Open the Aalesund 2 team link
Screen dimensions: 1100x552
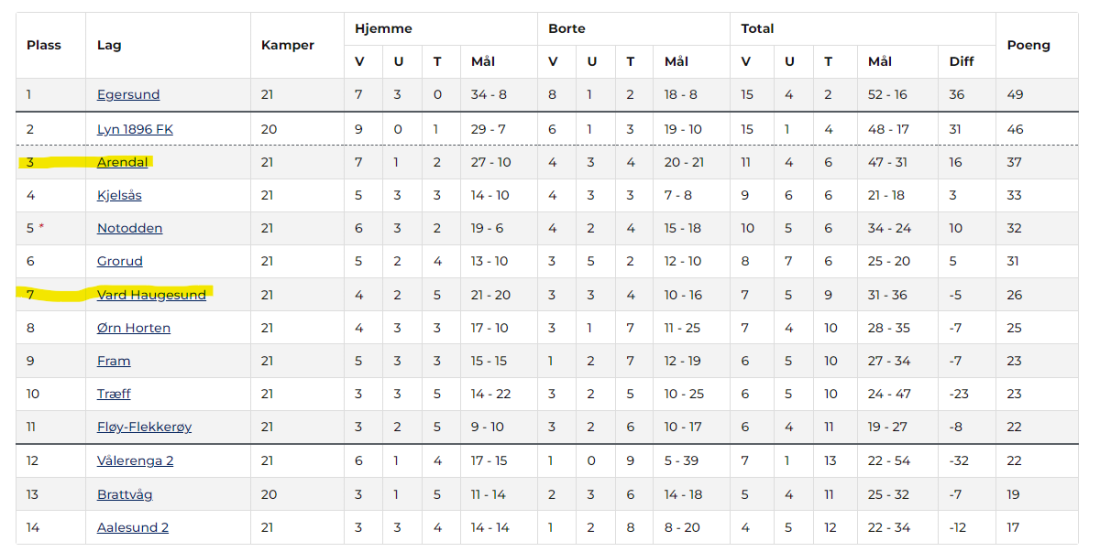point(133,527)
